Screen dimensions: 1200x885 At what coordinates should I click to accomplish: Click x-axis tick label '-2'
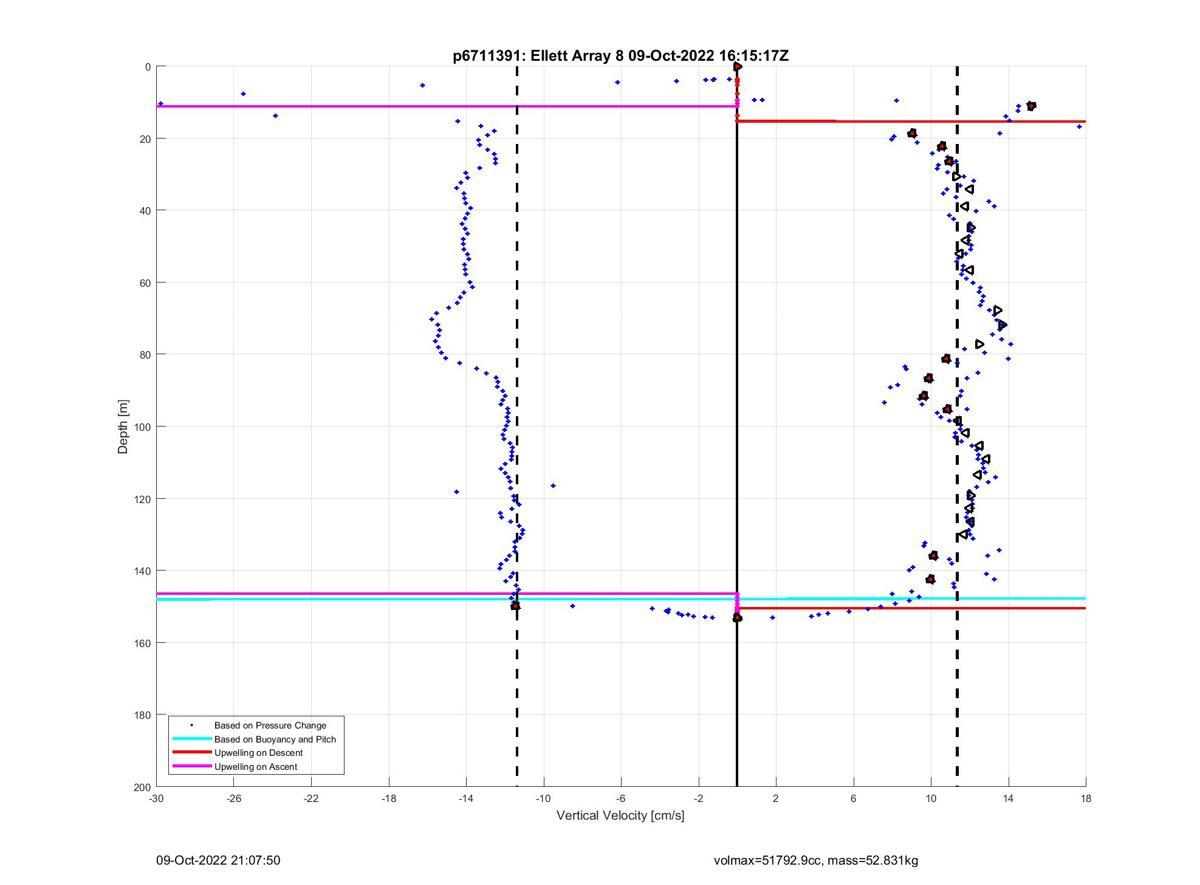699,798
